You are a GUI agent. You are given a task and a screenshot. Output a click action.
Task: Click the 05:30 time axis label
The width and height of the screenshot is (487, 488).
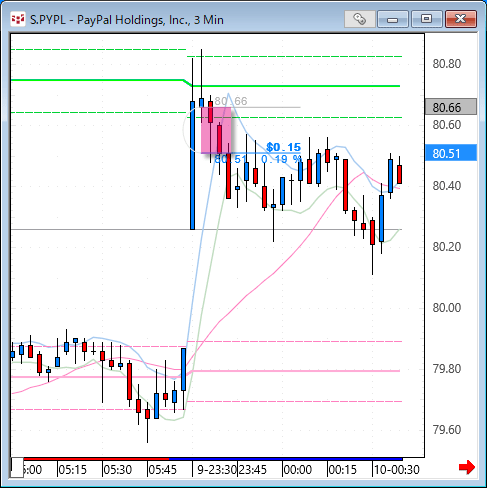(117, 470)
